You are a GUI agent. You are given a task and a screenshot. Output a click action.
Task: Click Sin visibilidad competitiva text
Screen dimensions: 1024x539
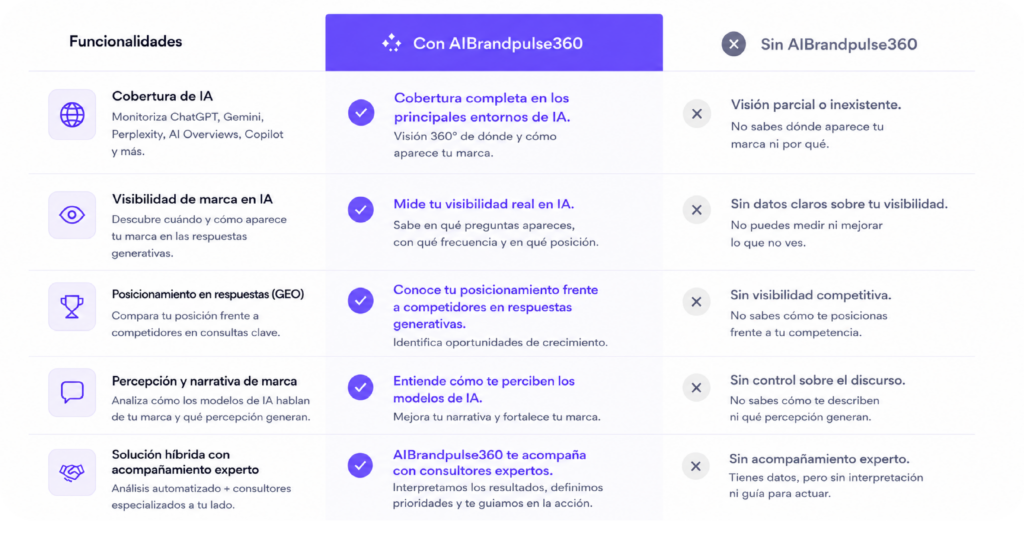click(x=810, y=295)
